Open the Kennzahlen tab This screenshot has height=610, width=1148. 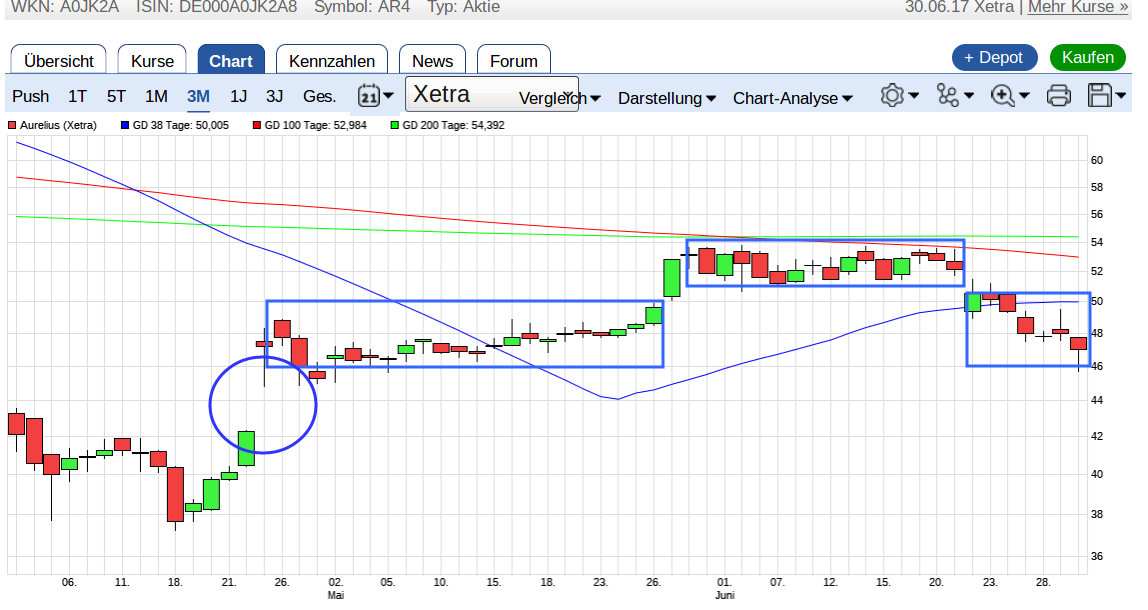click(332, 61)
